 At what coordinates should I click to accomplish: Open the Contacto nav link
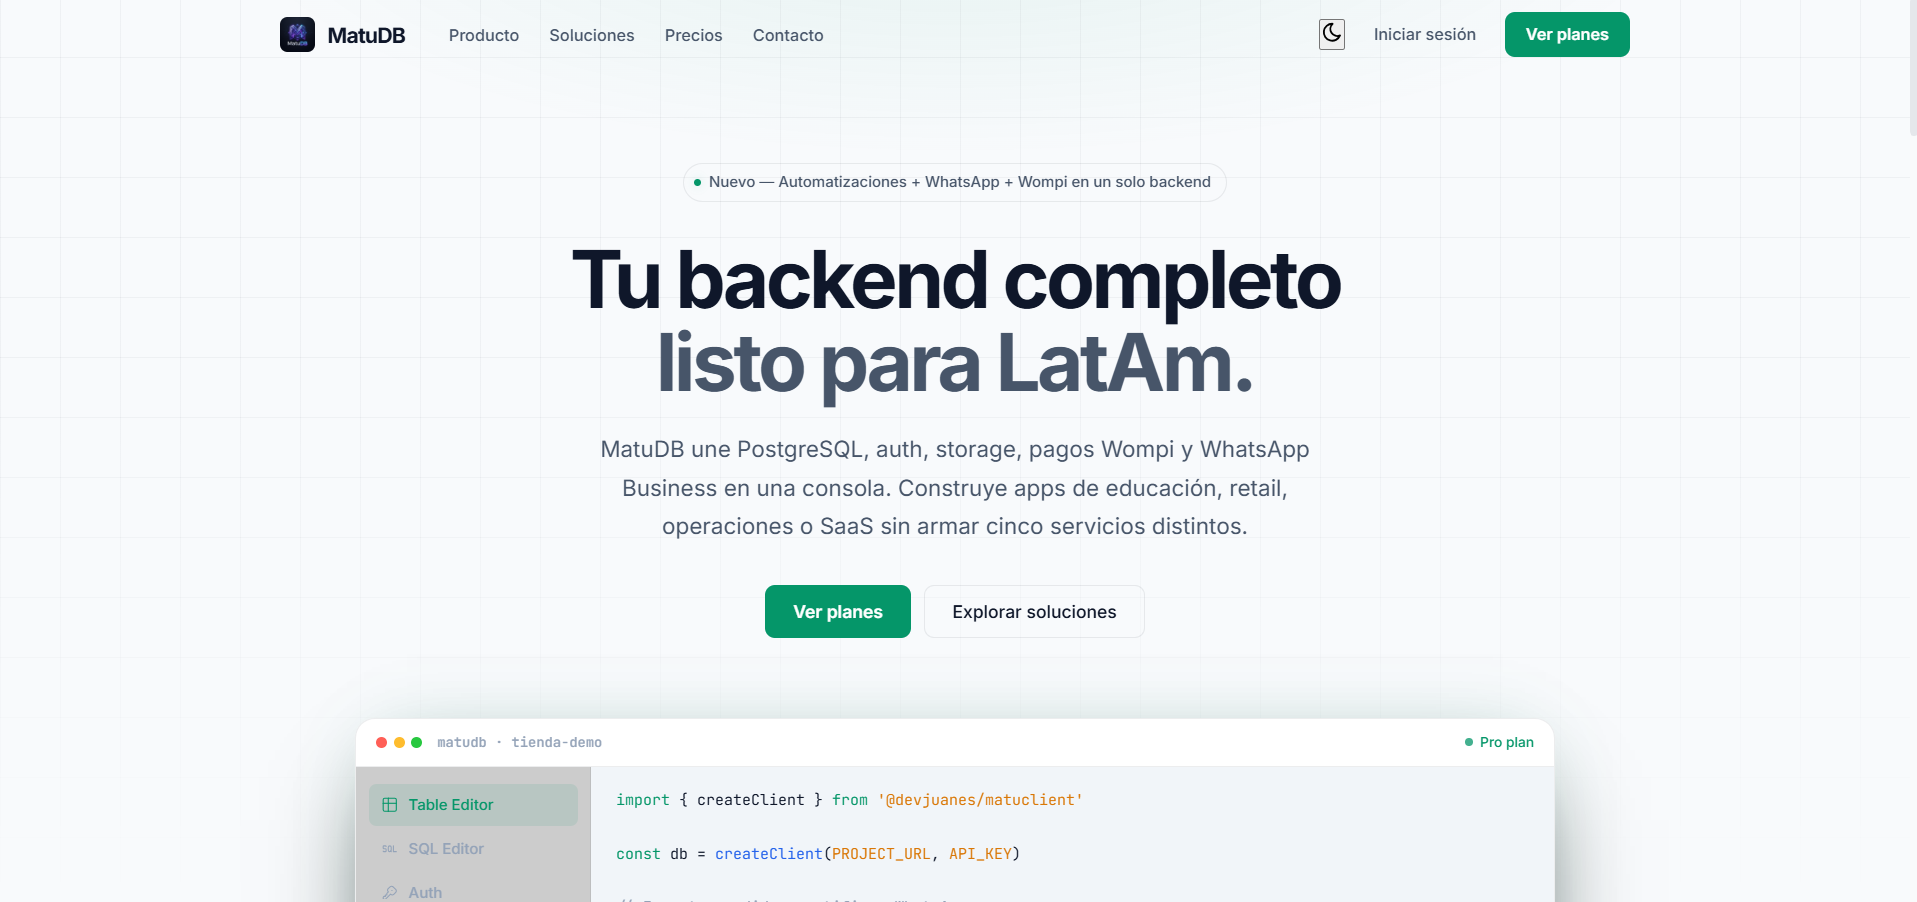tap(788, 35)
